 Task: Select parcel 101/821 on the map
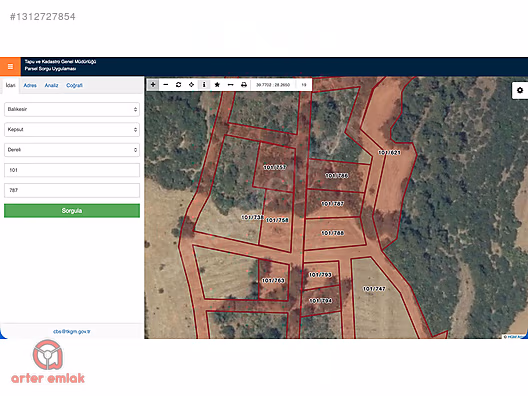(389, 153)
